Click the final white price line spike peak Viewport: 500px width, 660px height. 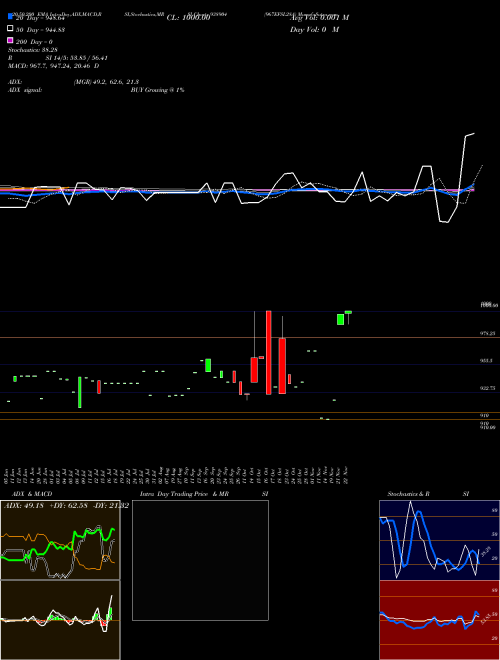coord(474,134)
